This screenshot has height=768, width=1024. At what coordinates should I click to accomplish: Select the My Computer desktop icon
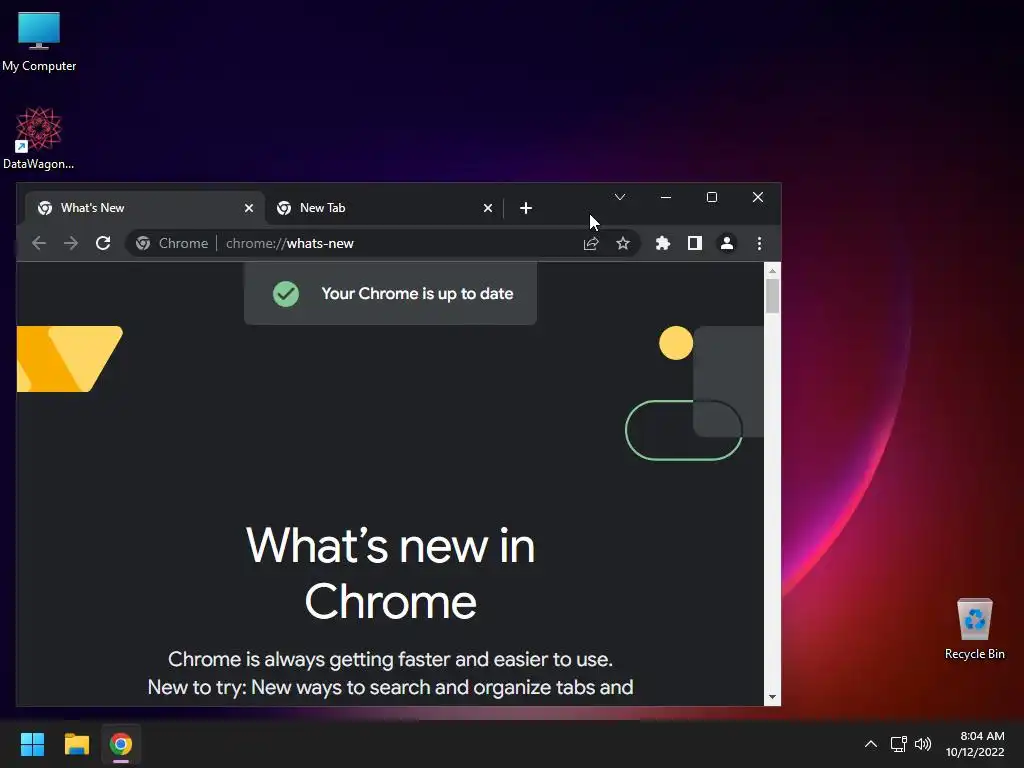tap(39, 42)
